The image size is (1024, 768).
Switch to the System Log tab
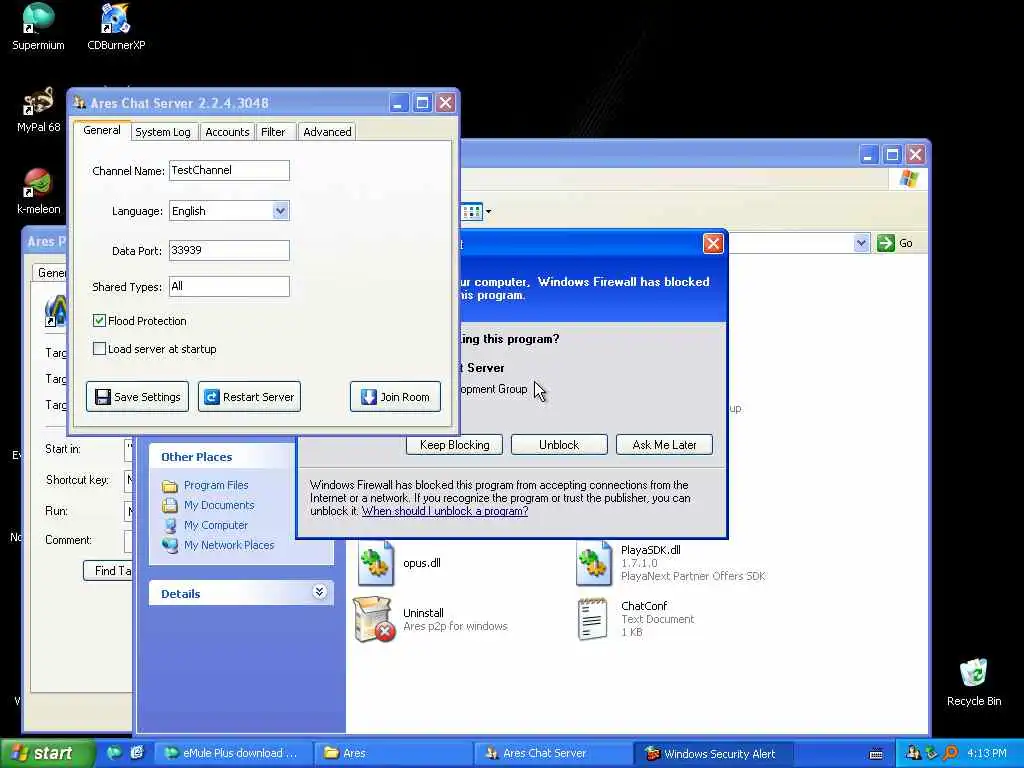(x=163, y=132)
